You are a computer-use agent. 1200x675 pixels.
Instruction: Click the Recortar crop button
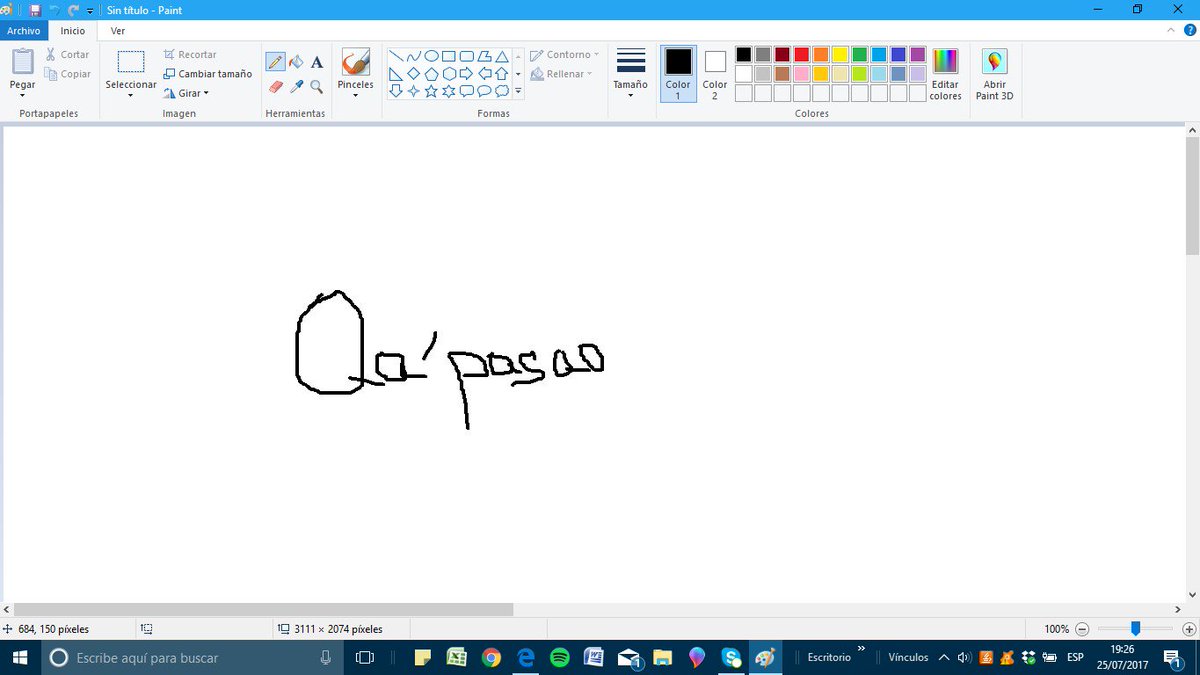(x=190, y=55)
